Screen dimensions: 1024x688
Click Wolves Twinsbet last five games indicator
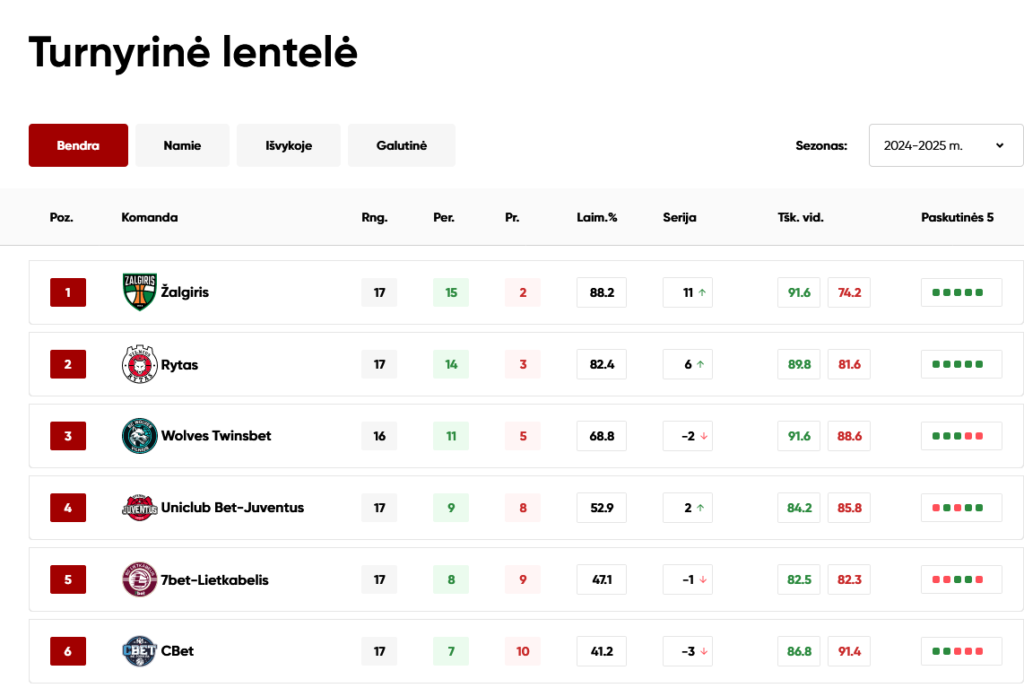tap(962, 436)
